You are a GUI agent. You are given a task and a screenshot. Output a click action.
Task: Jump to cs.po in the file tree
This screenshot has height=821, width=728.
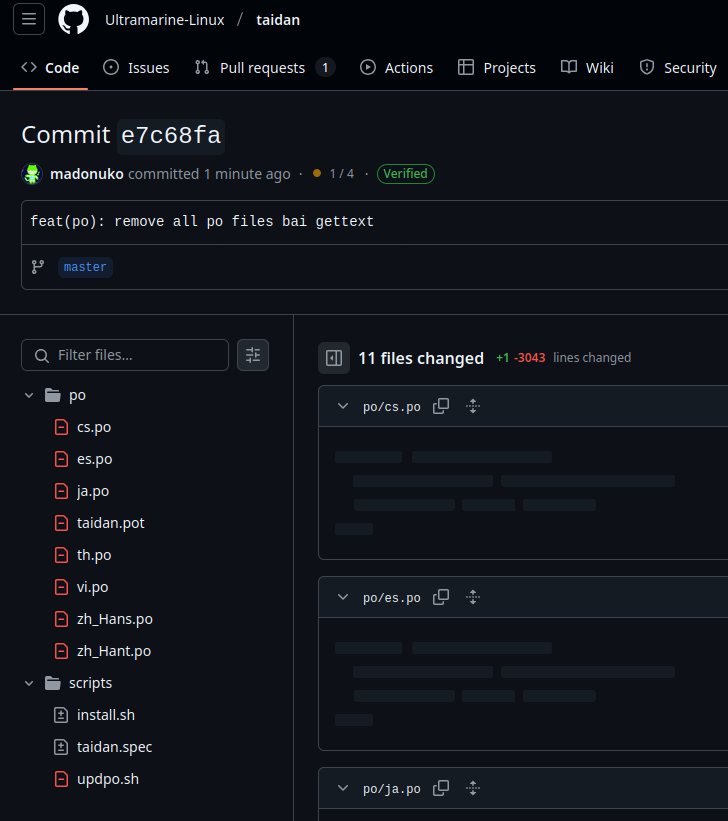pyautogui.click(x=94, y=427)
